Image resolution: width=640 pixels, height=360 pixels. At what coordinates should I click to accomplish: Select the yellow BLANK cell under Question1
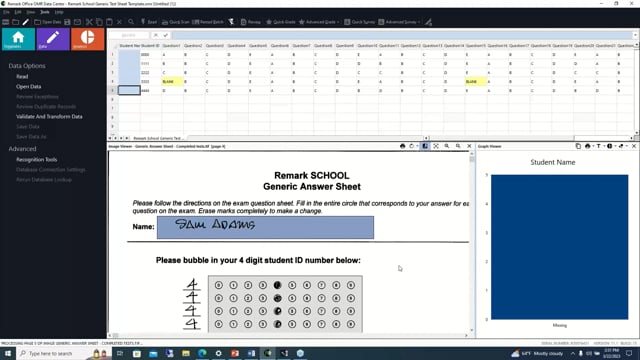pyautogui.click(x=172, y=82)
